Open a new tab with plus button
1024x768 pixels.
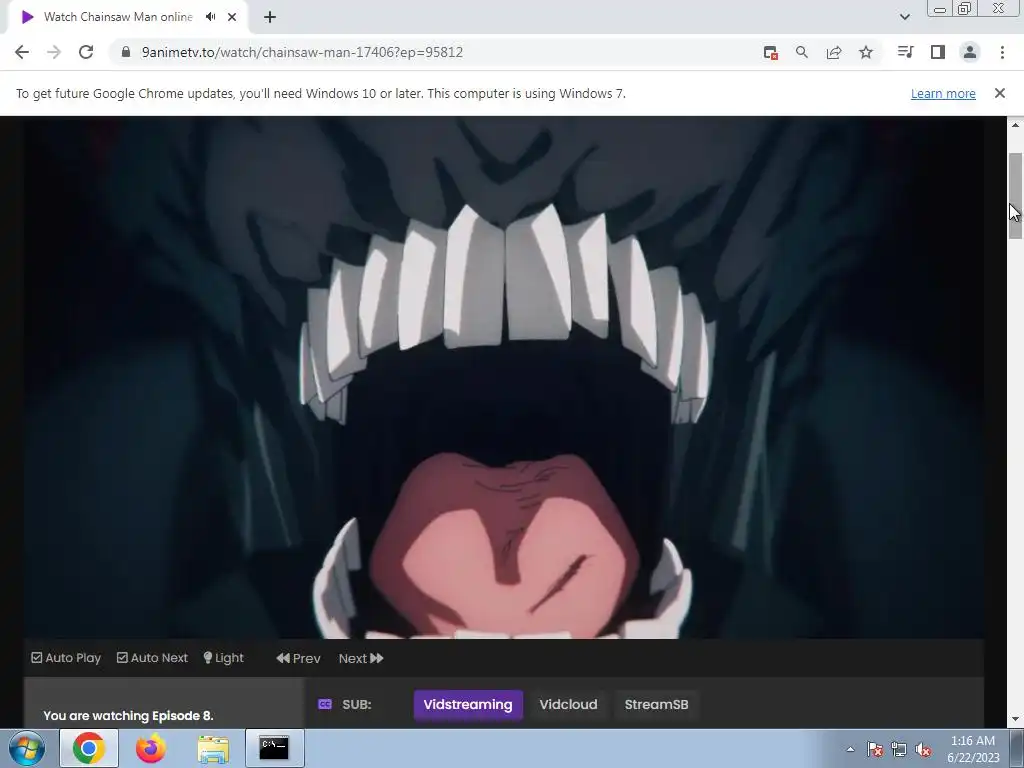(x=270, y=17)
